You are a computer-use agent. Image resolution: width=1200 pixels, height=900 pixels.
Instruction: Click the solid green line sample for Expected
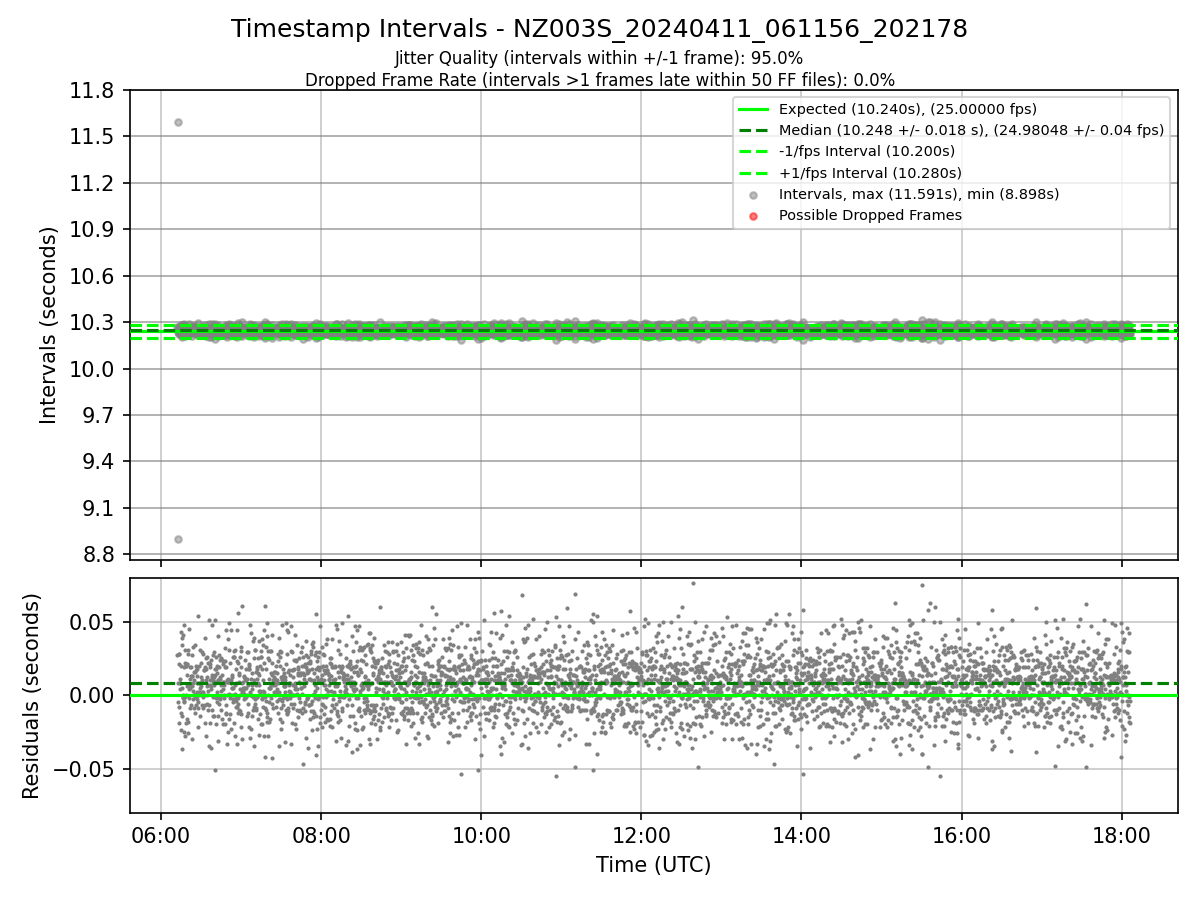(754, 109)
